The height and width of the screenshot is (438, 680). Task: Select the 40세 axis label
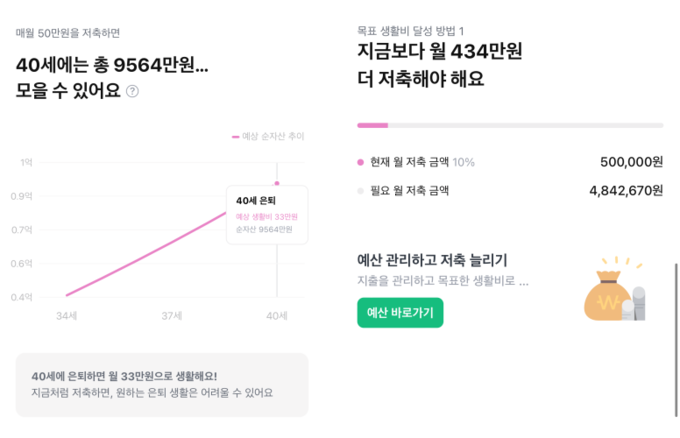[277, 316]
